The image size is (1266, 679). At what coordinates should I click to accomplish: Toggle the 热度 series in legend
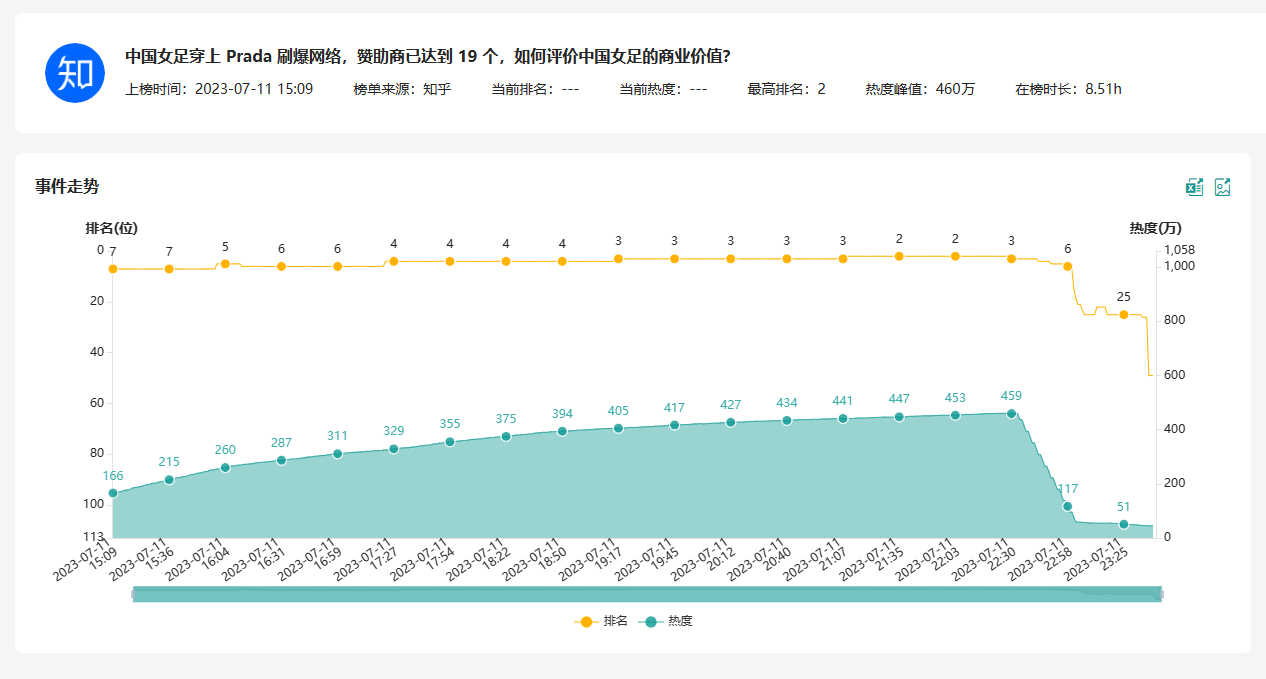pyautogui.click(x=667, y=621)
